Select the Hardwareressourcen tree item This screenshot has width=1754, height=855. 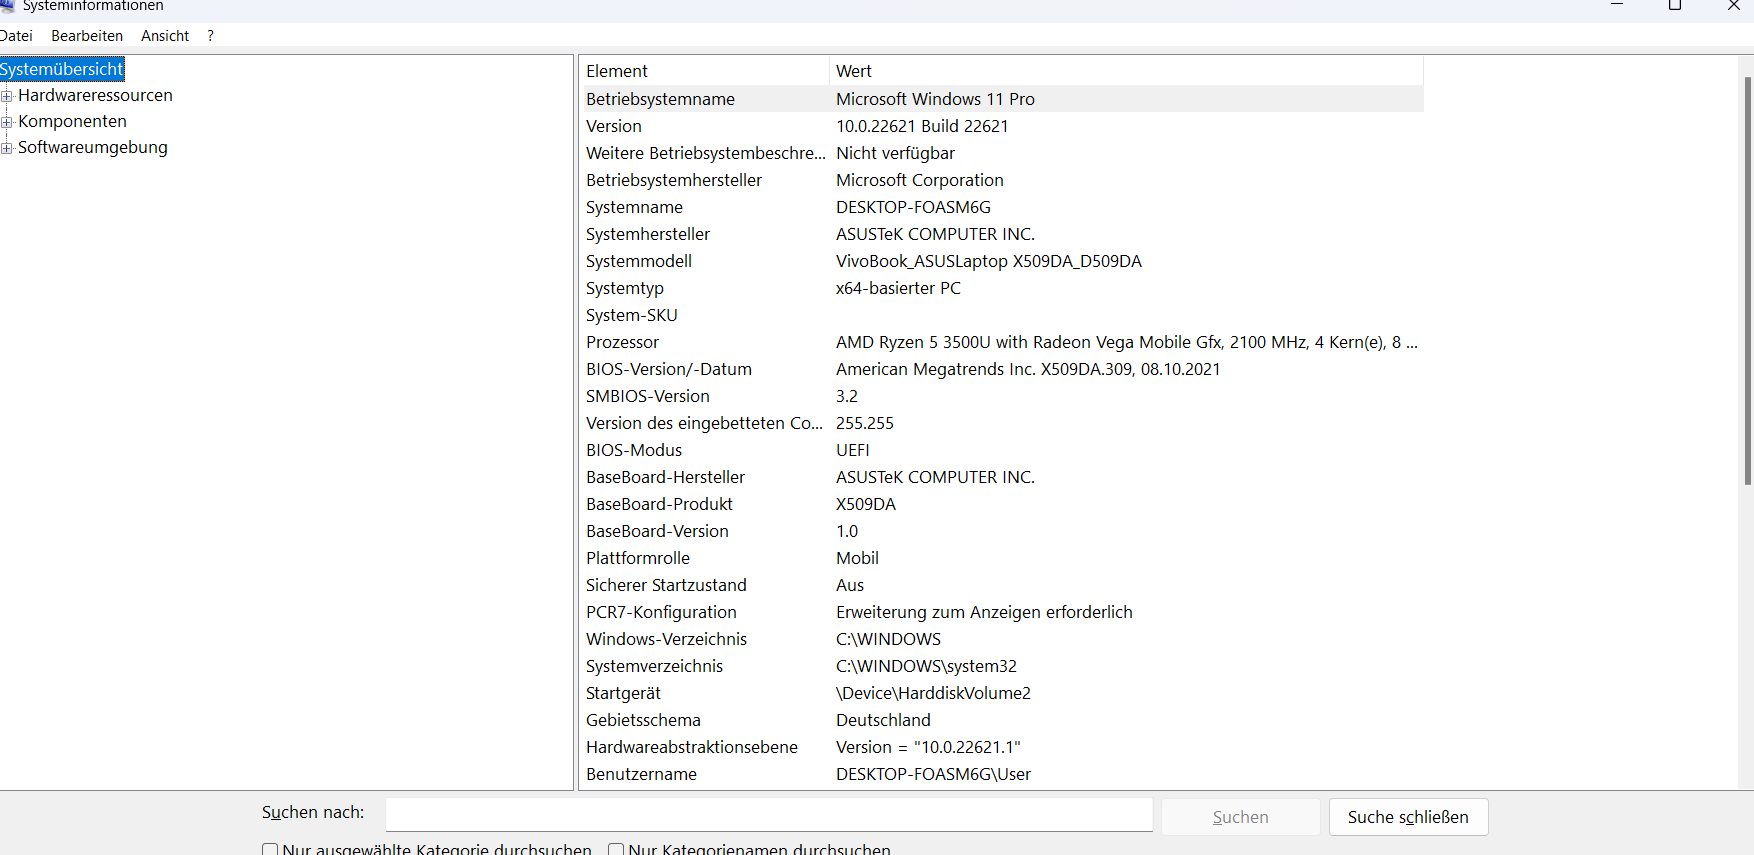coord(95,95)
